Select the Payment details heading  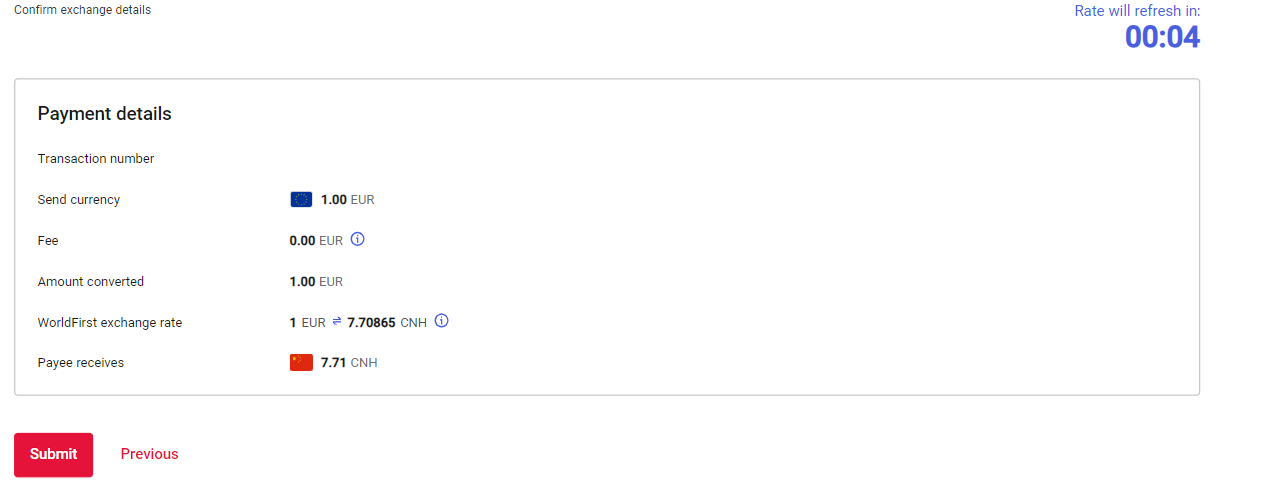105,114
